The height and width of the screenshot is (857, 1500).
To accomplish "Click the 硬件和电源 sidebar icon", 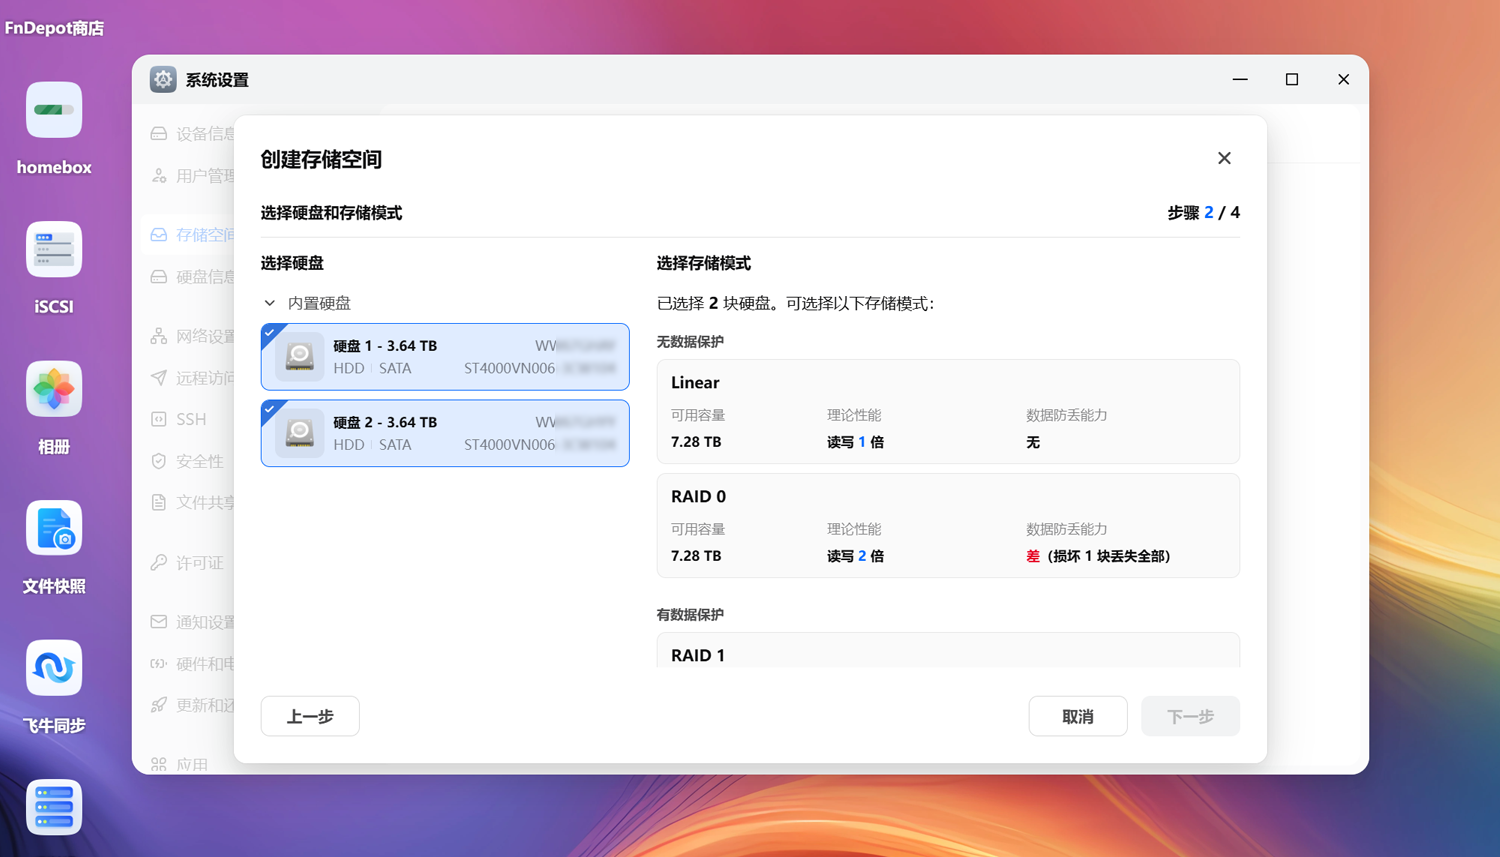I will [159, 664].
